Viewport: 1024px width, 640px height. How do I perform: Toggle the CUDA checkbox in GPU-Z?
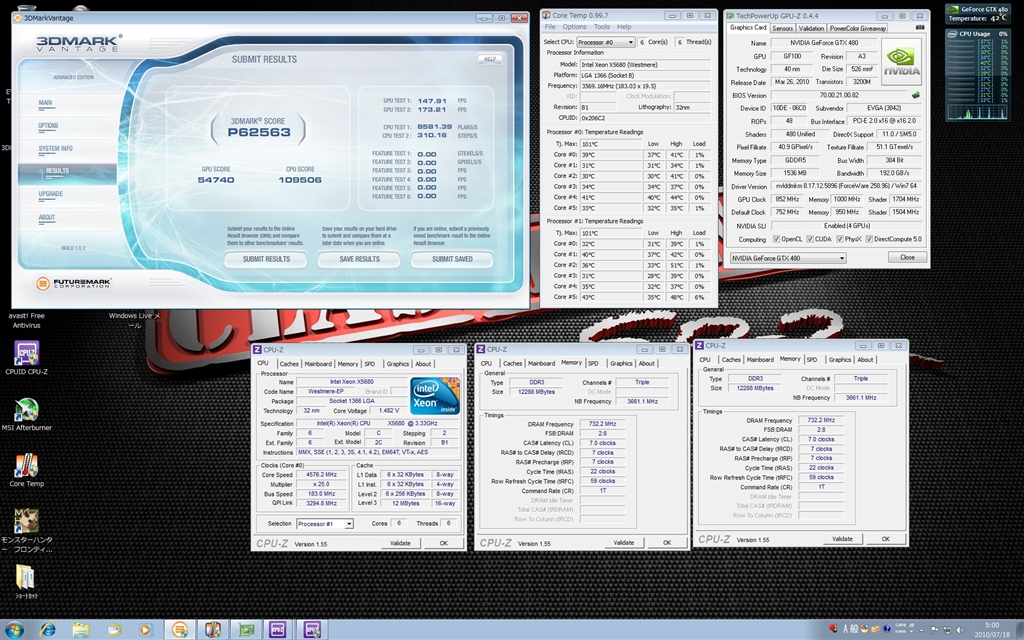click(810, 240)
